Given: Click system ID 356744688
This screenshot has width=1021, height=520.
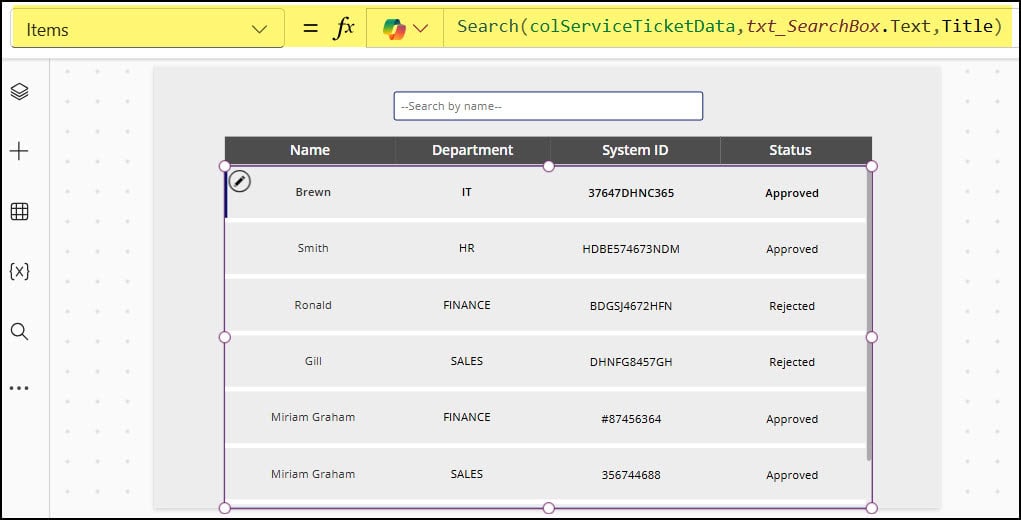Looking at the screenshot, I should coord(631,475).
